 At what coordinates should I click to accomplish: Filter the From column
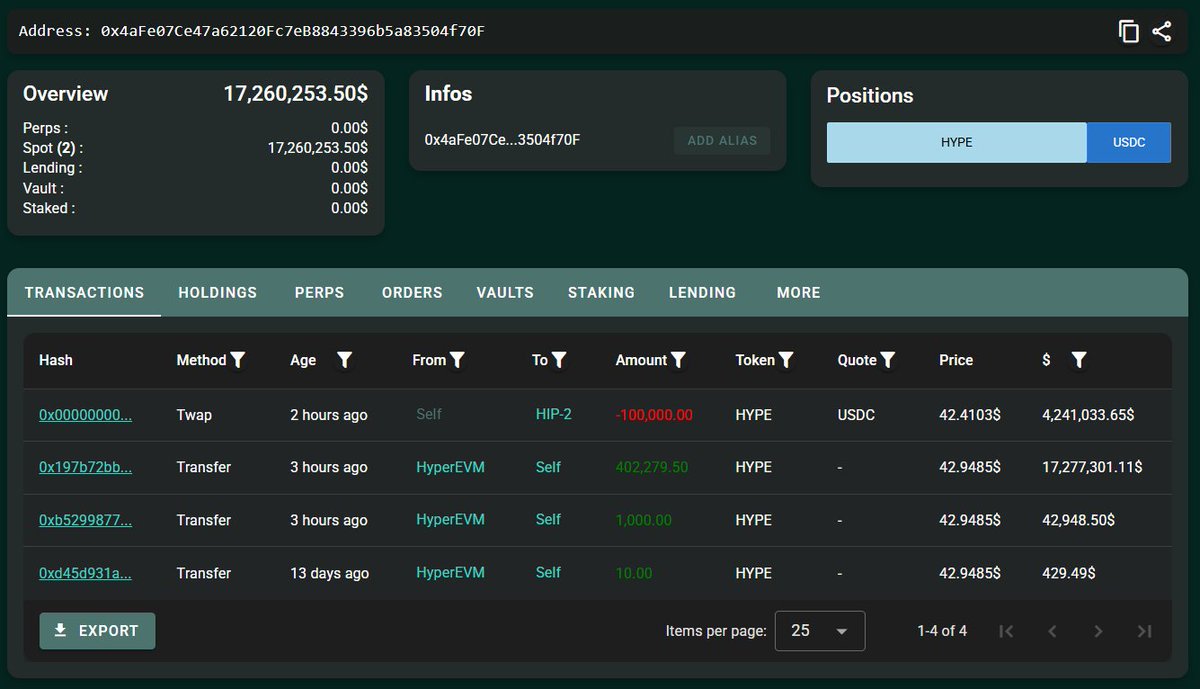click(x=457, y=360)
